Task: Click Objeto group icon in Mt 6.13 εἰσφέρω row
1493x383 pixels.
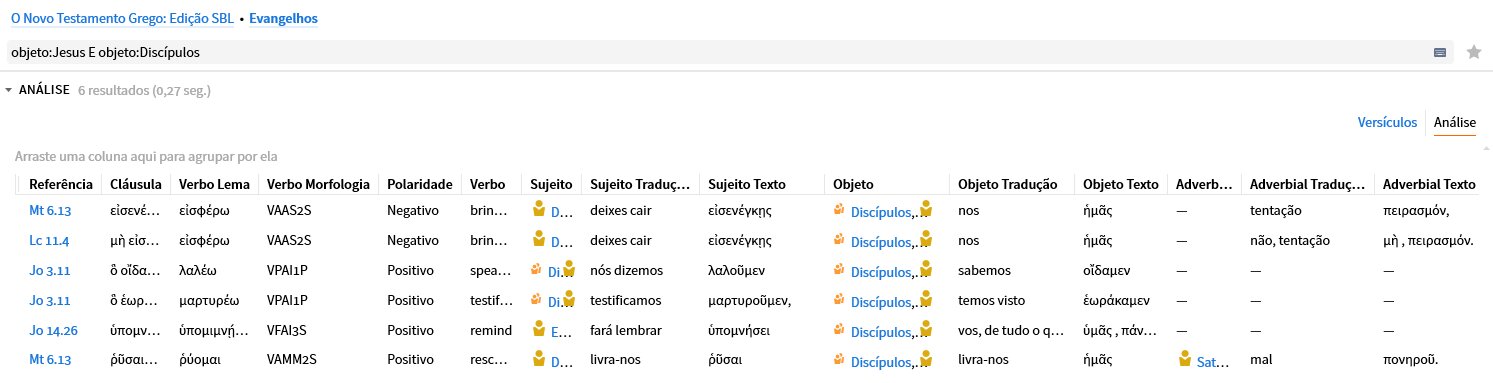Action: 839,210
